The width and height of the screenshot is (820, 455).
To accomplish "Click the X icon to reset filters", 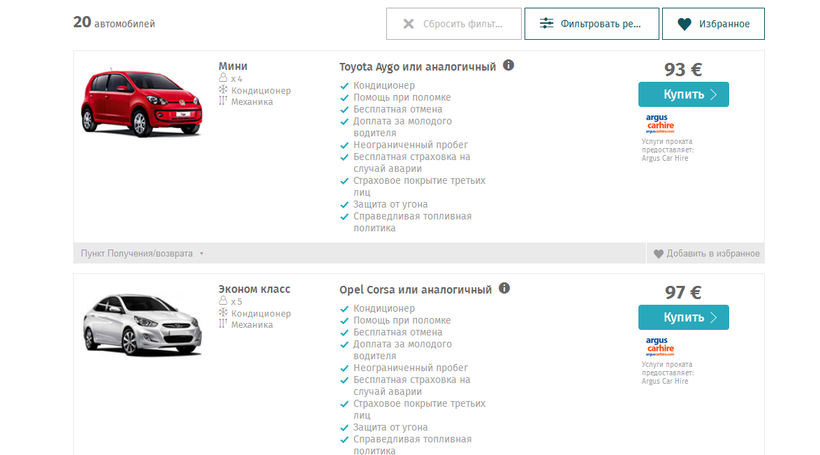I will point(408,24).
